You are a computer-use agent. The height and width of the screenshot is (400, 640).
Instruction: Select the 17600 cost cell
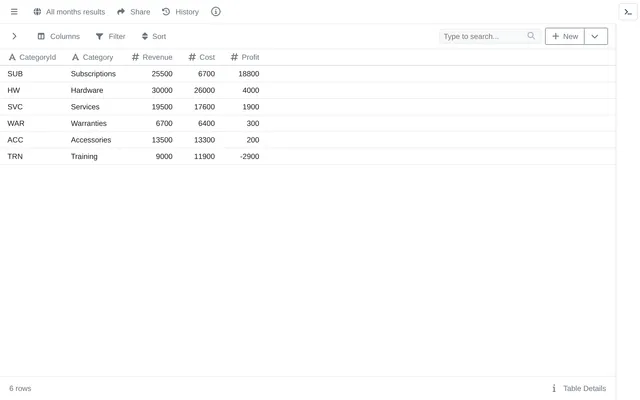[204, 107]
